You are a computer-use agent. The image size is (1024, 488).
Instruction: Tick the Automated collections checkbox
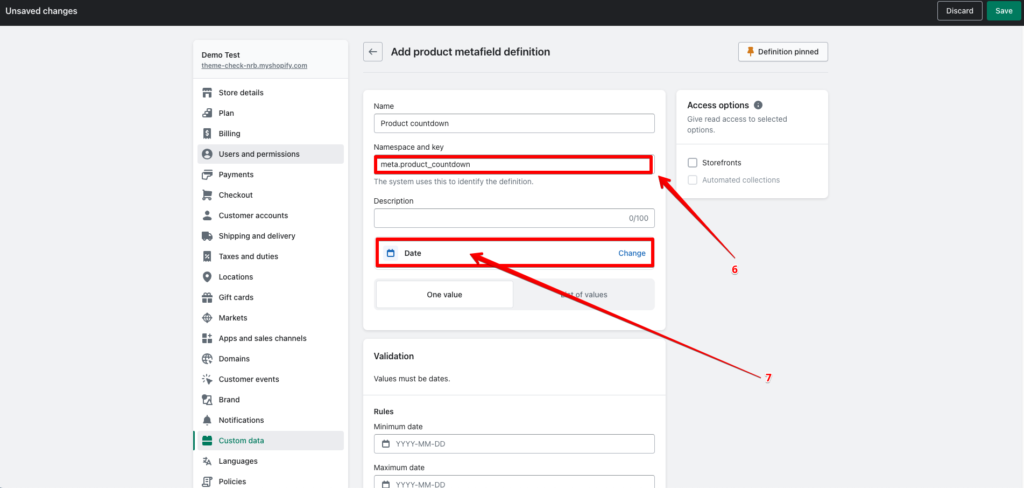coord(692,180)
